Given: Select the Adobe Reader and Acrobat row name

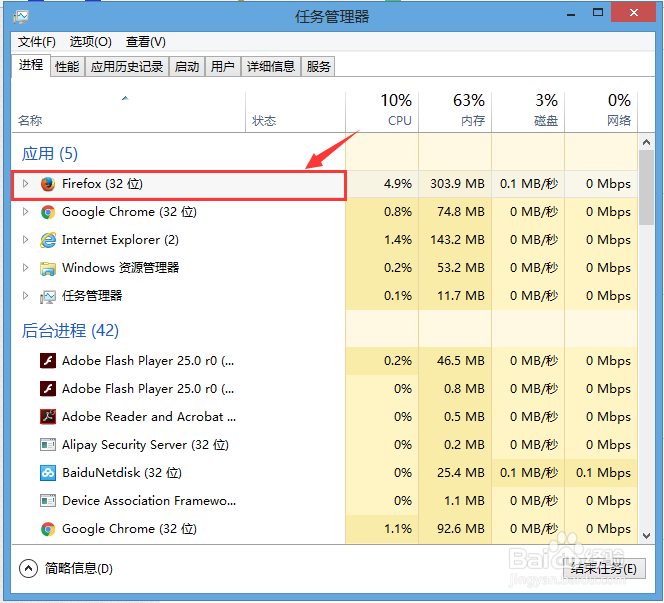Looking at the screenshot, I should [149, 417].
